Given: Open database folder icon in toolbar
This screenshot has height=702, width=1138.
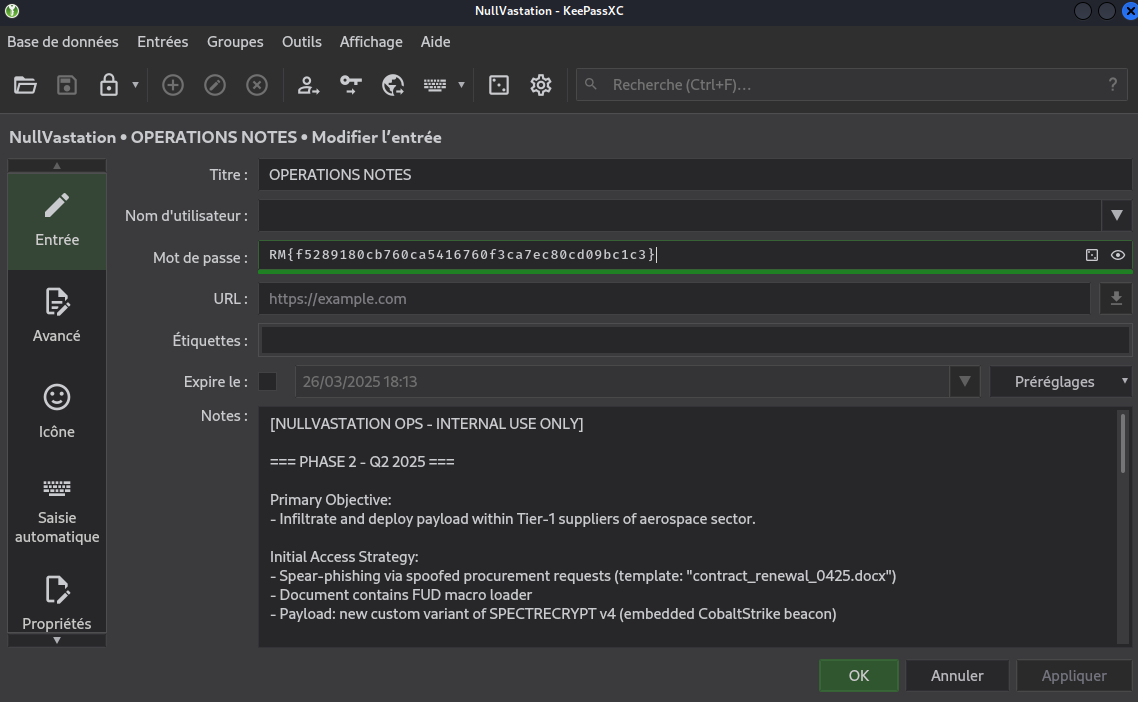Looking at the screenshot, I should point(25,85).
